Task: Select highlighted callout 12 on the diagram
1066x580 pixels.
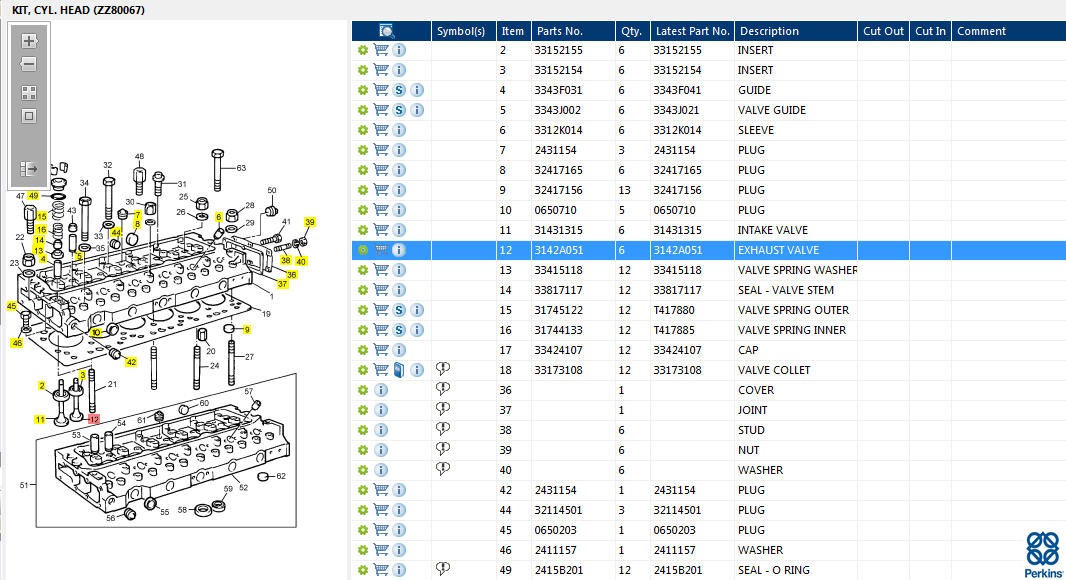Action: pos(94,420)
